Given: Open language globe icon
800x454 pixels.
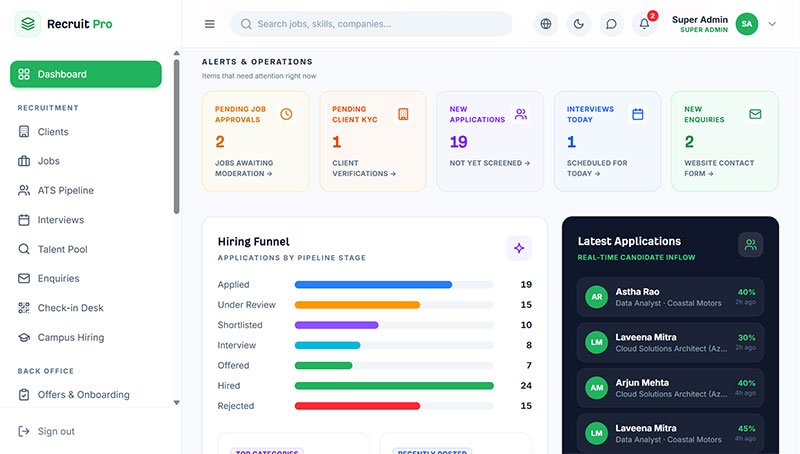Looking at the screenshot, I should tap(546, 24).
